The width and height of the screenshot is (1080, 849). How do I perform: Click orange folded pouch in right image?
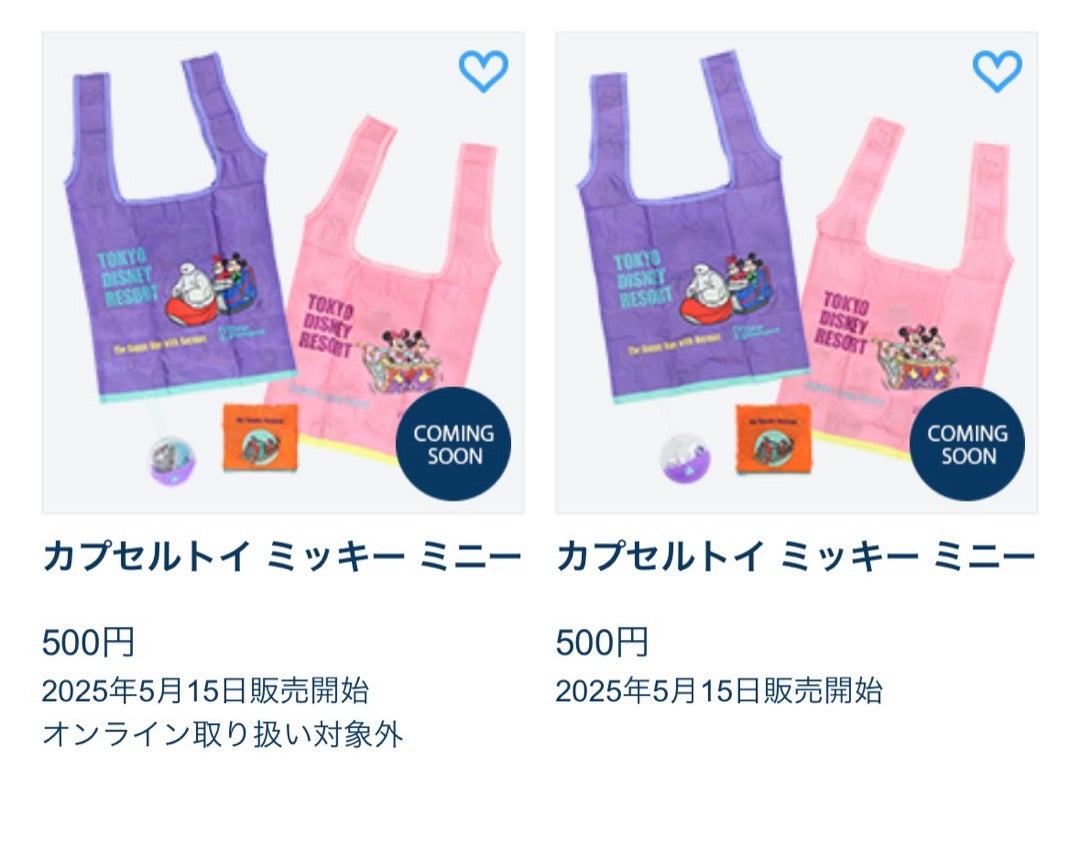point(773,439)
